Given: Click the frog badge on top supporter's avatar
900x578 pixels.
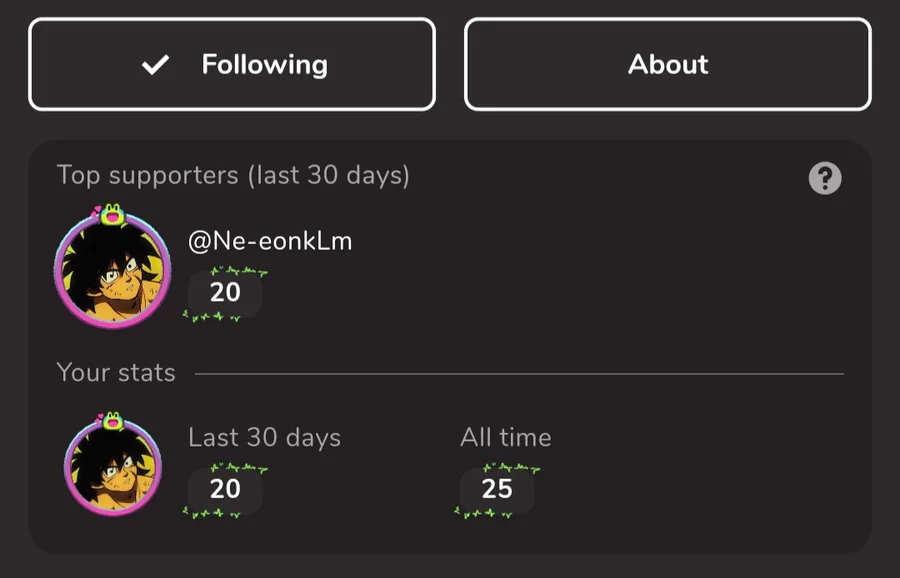Looking at the screenshot, I should click(x=111, y=214).
